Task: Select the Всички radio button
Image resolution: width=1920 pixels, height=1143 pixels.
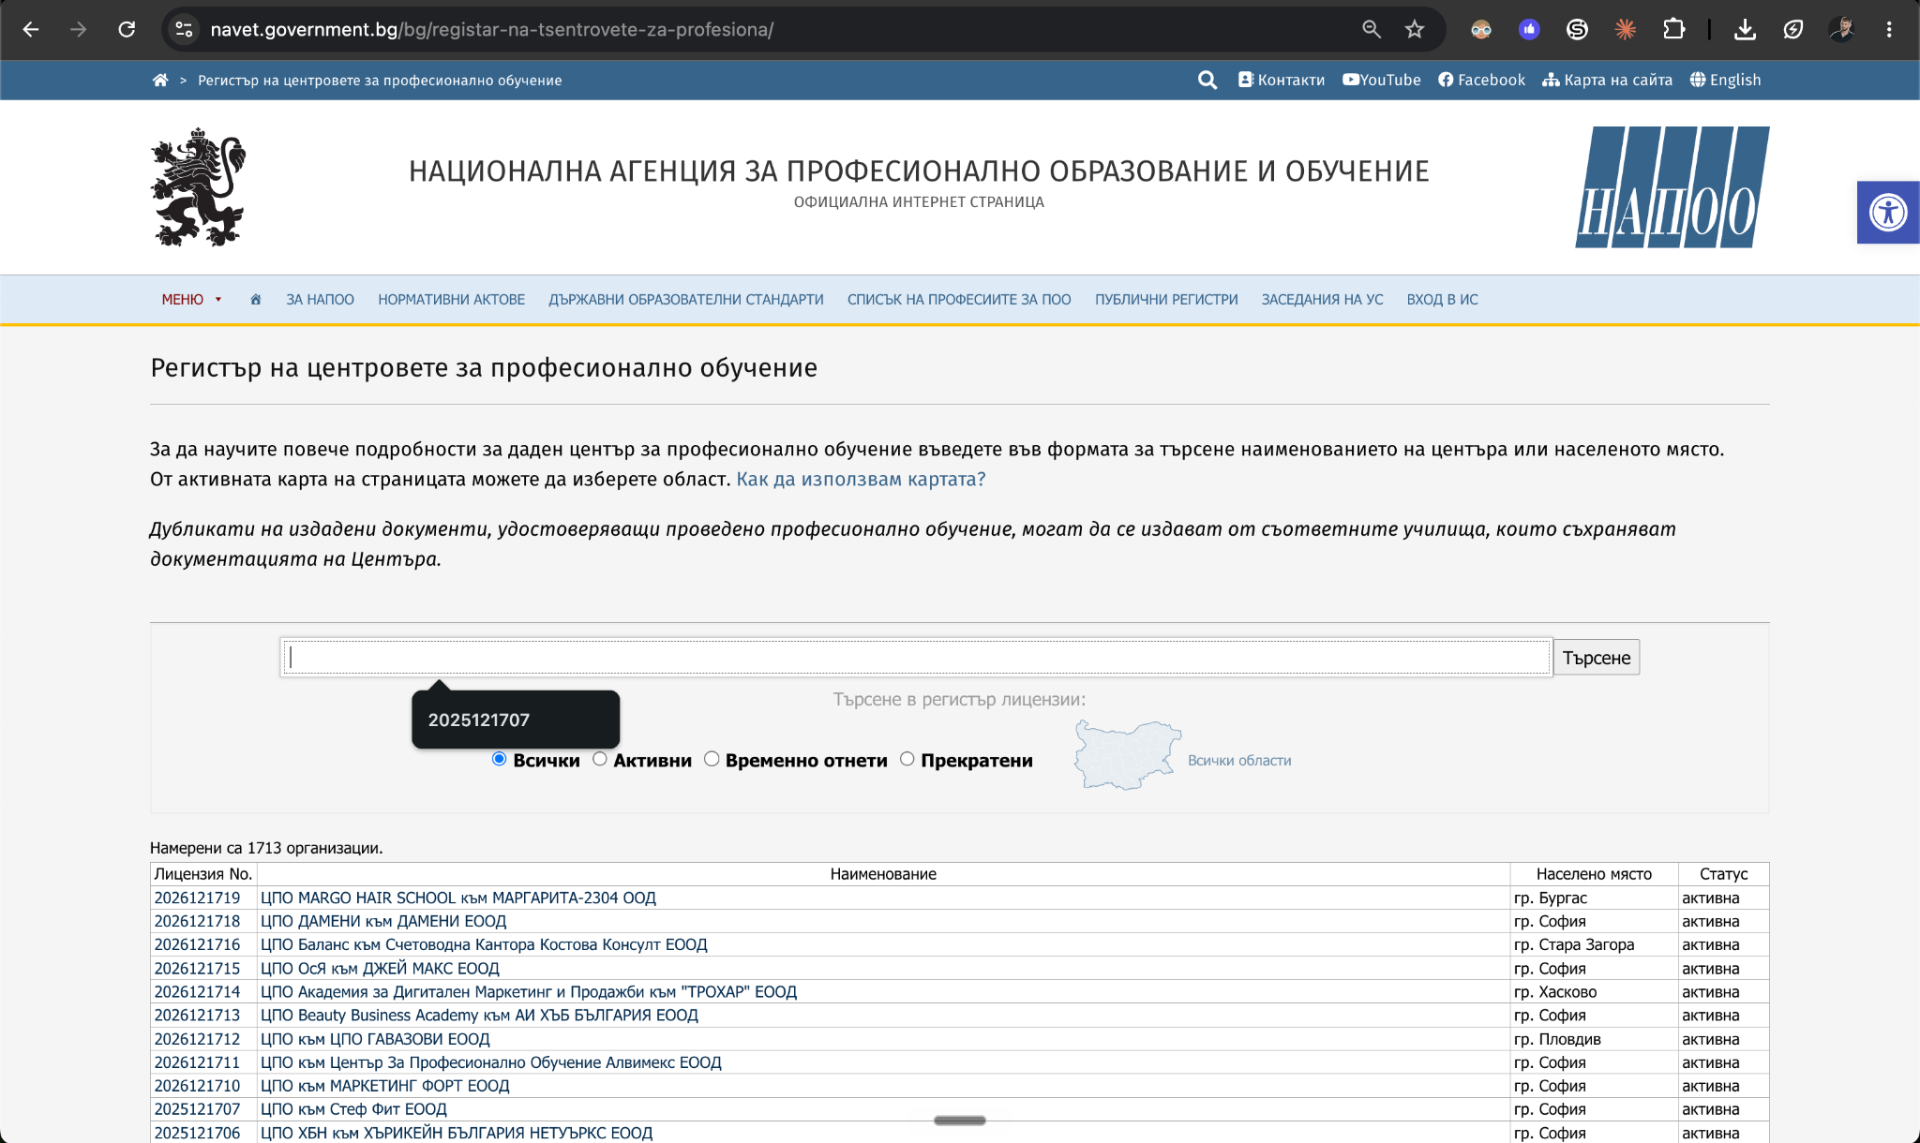Action: pyautogui.click(x=499, y=759)
